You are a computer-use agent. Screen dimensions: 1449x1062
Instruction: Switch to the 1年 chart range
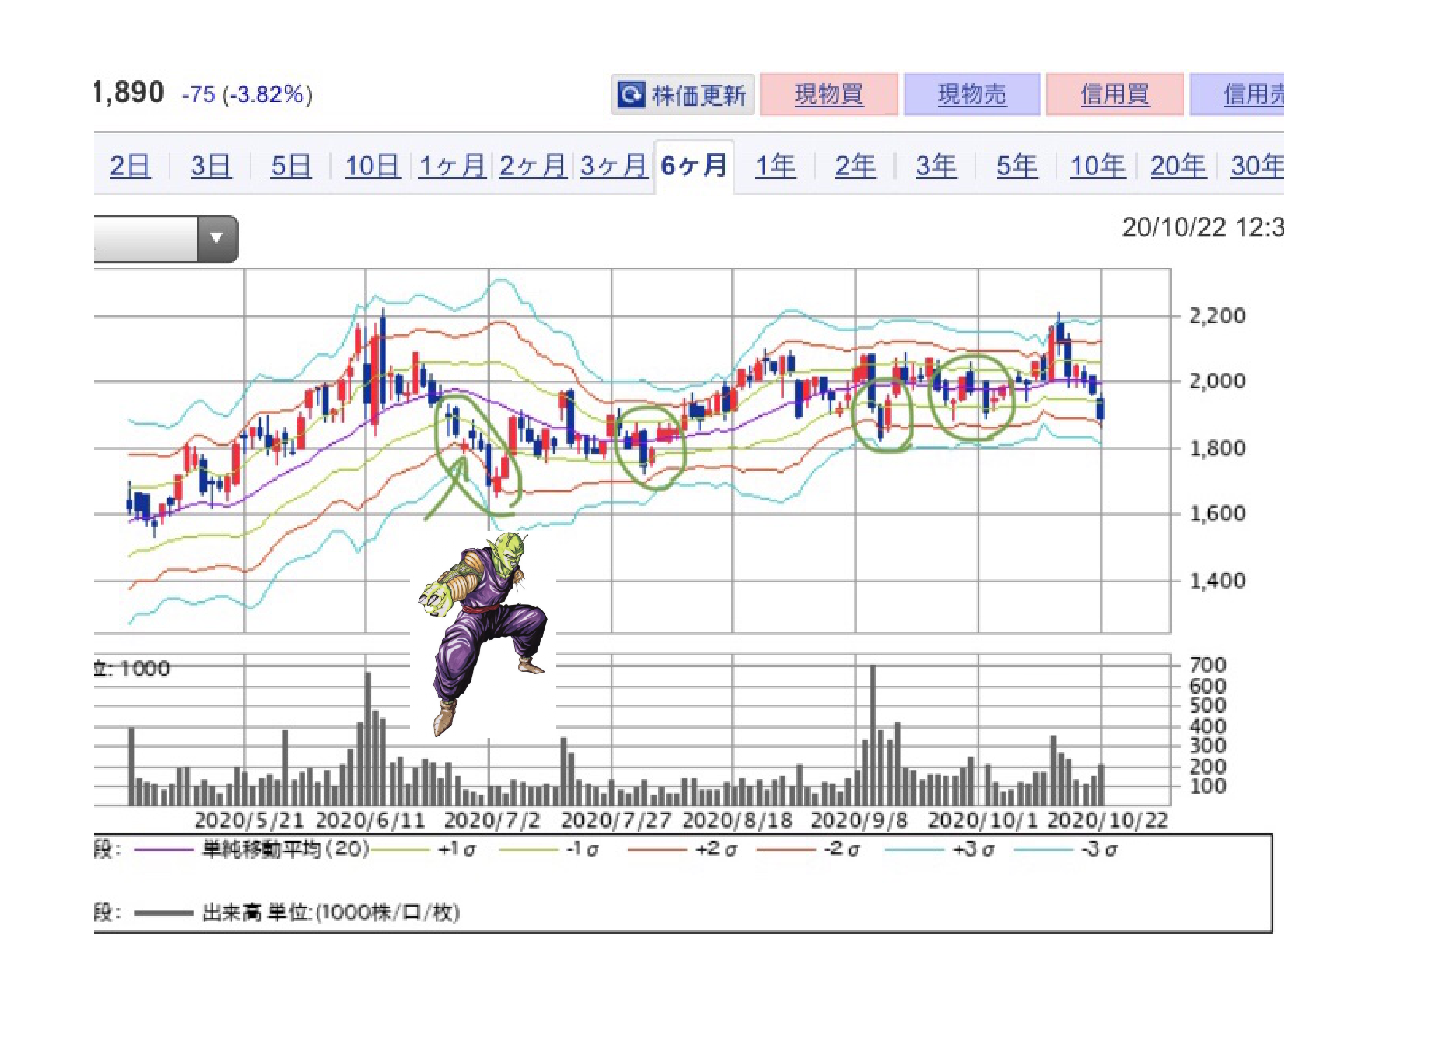coord(775,165)
